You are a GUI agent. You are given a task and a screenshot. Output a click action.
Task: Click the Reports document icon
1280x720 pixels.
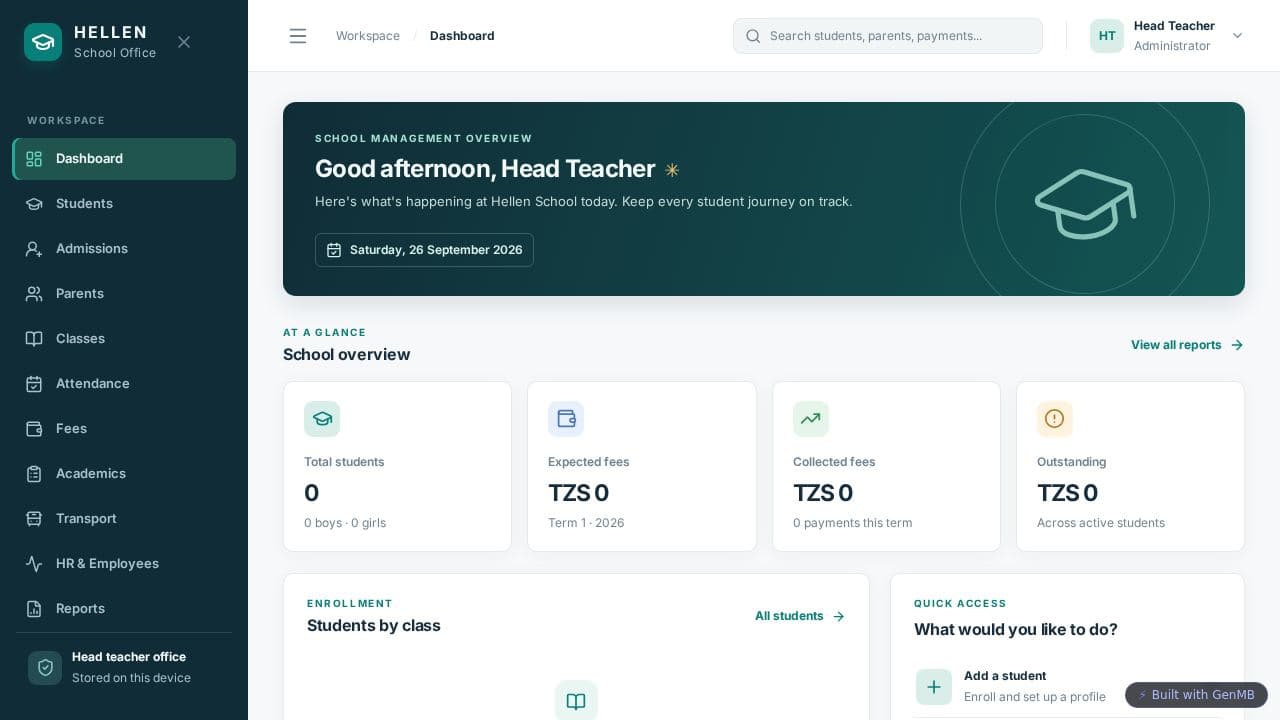[x=34, y=609]
